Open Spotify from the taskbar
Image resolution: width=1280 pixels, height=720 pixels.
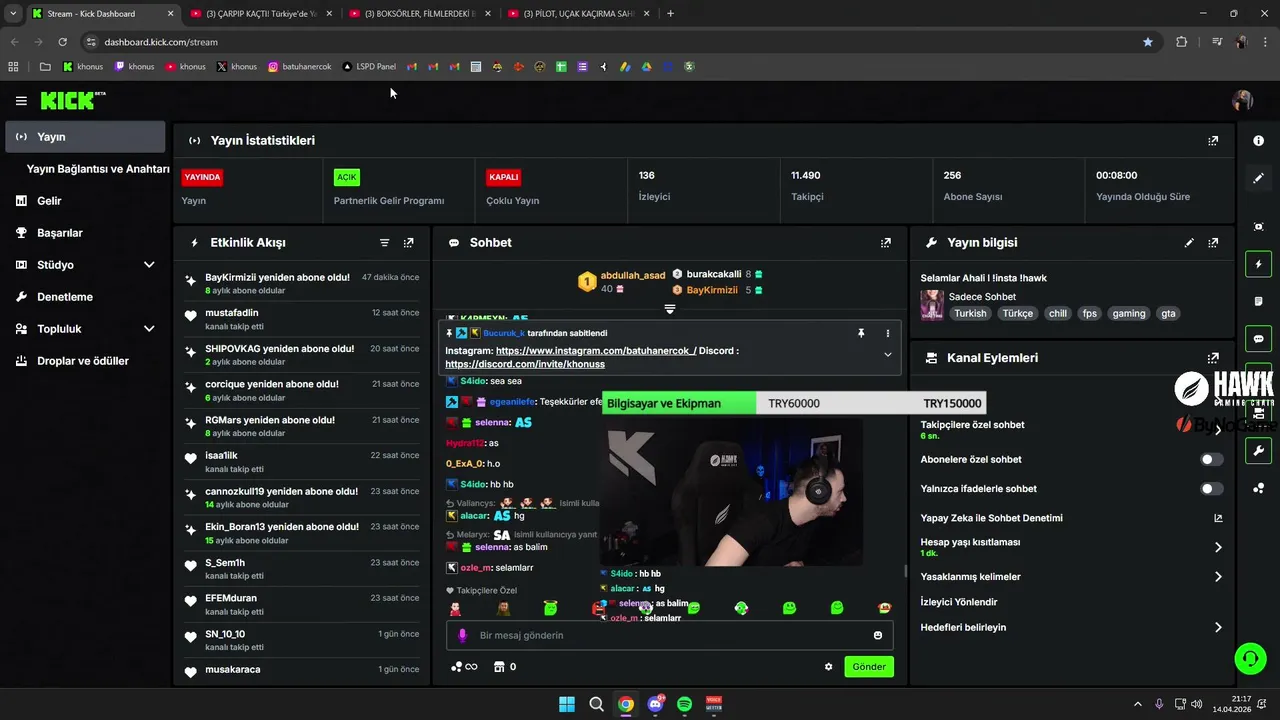point(684,704)
